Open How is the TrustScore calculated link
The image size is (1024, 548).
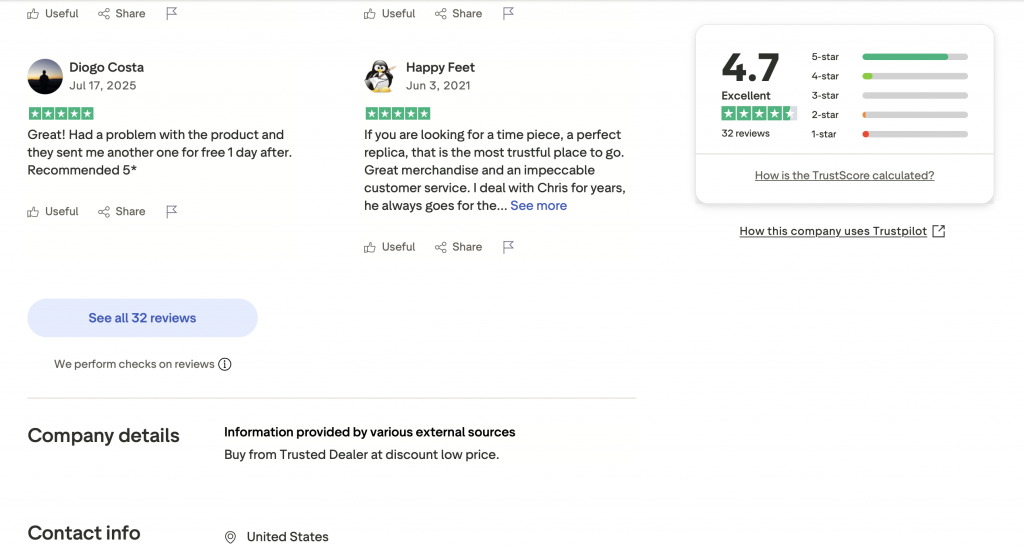point(844,176)
